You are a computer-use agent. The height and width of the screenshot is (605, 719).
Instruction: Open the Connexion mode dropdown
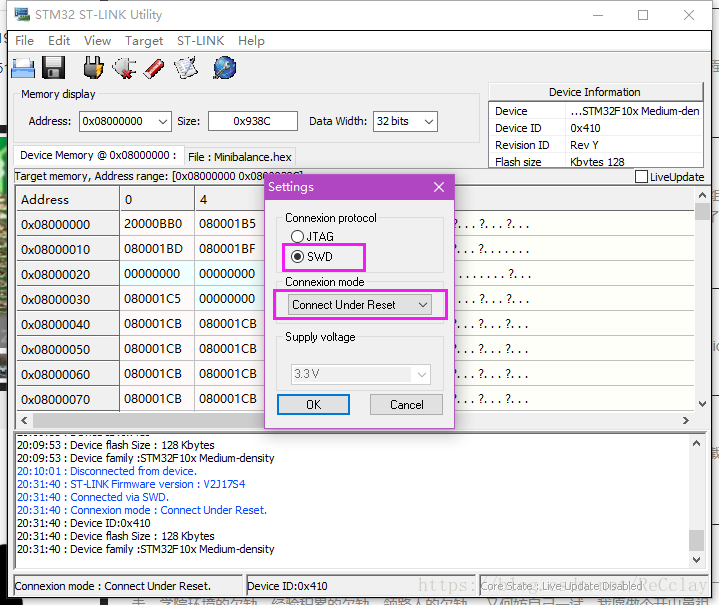pos(360,305)
